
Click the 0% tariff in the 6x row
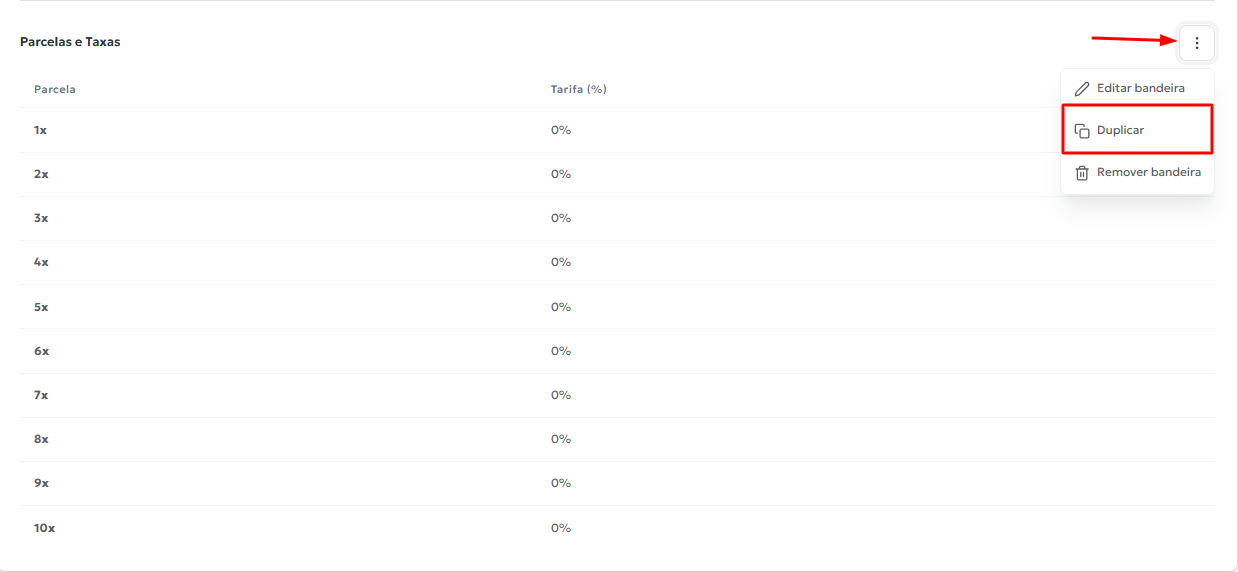coord(561,351)
